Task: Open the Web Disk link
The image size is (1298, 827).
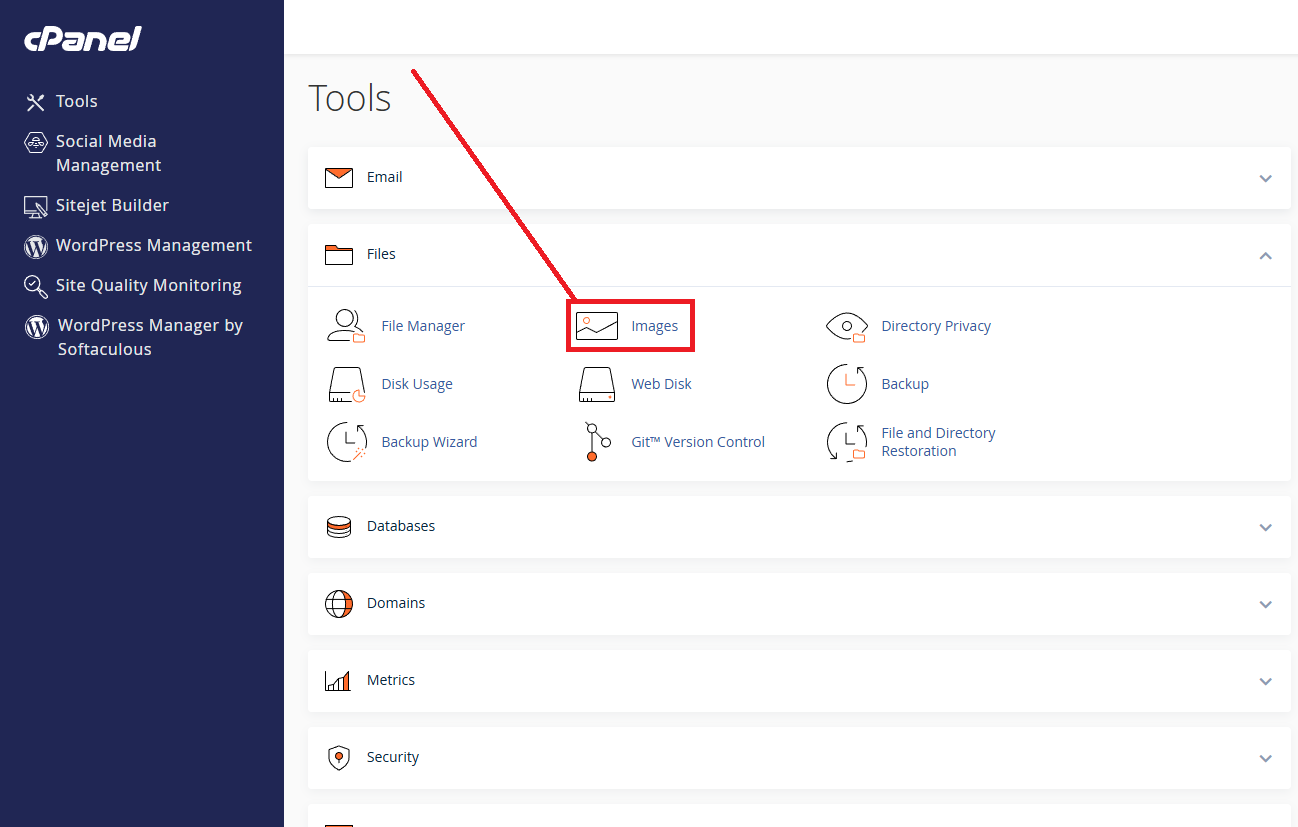Action: point(661,384)
